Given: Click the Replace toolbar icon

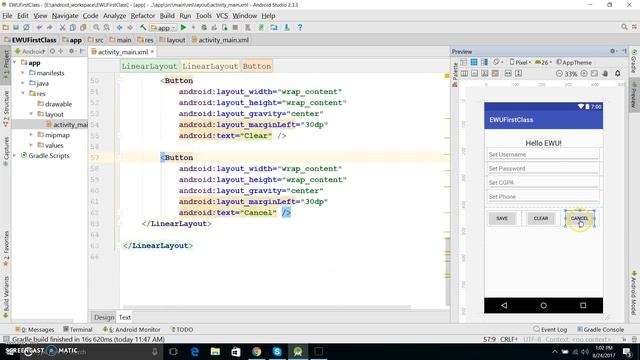Looking at the screenshot, I should click(x=107, y=27).
